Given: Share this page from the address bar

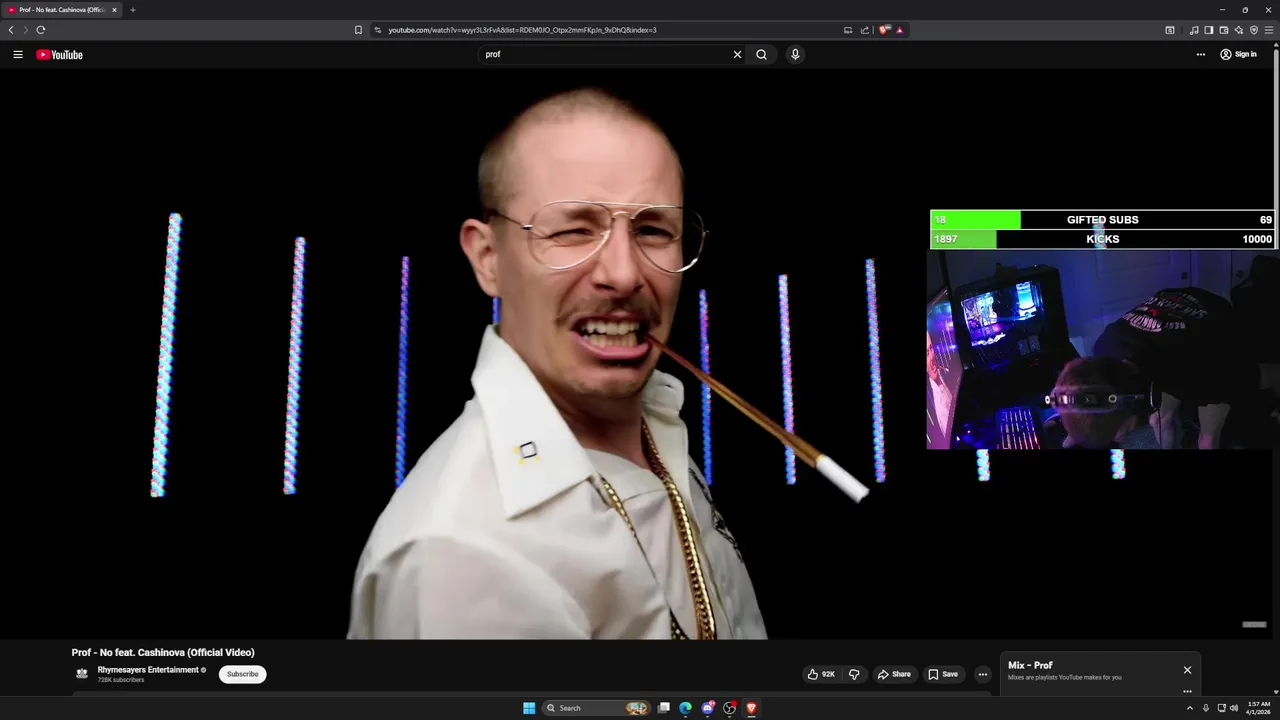Looking at the screenshot, I should tap(865, 30).
